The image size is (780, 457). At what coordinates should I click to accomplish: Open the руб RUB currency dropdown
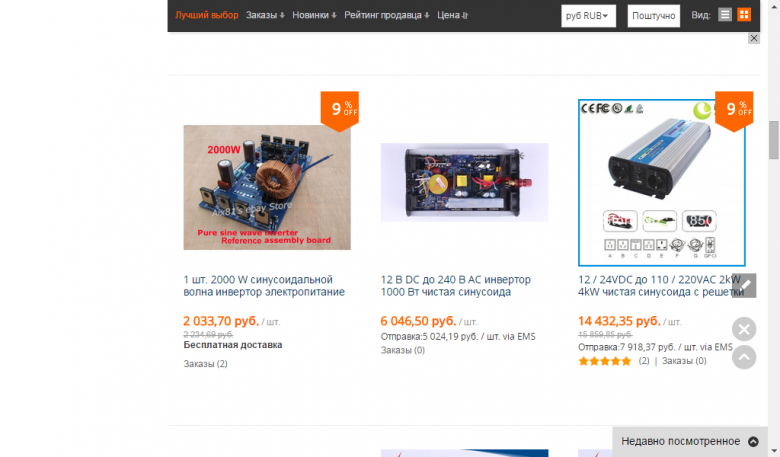click(x=588, y=15)
